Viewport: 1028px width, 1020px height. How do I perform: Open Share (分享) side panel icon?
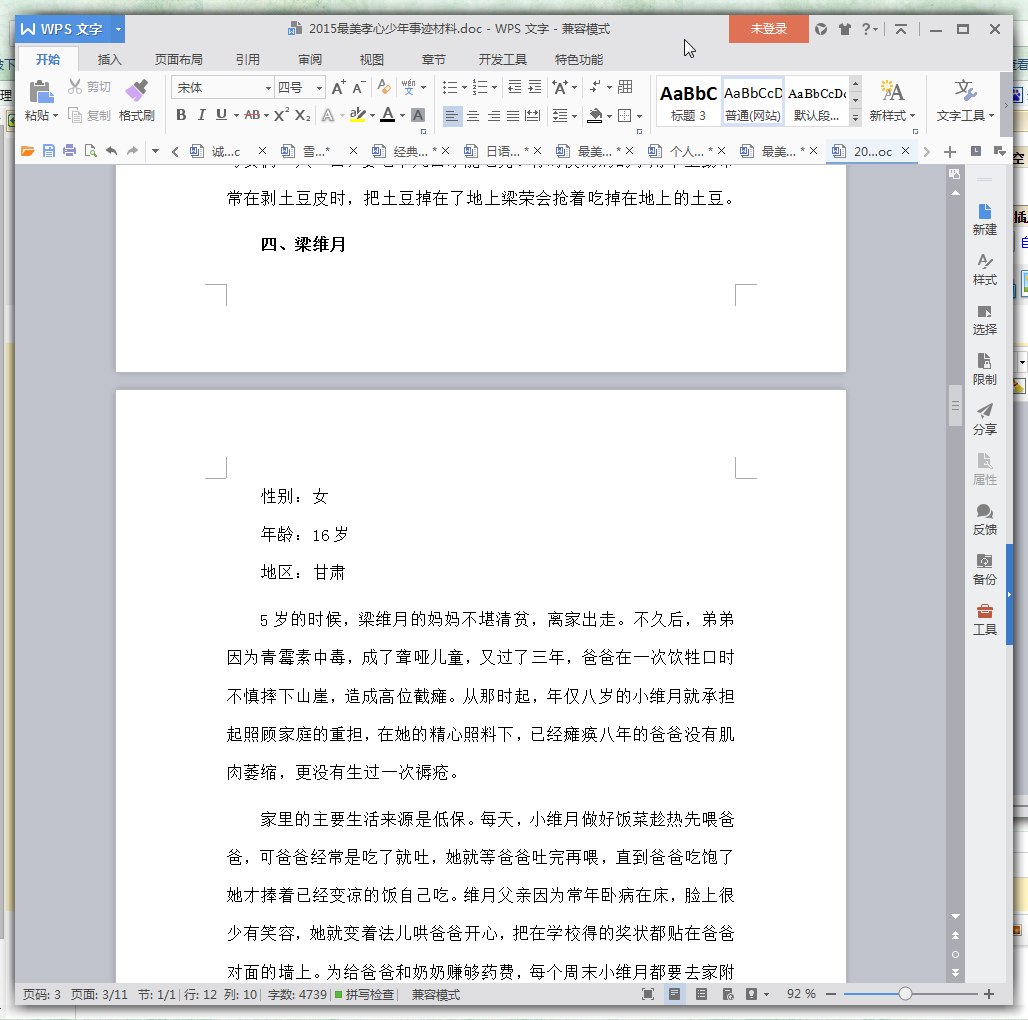pos(984,420)
